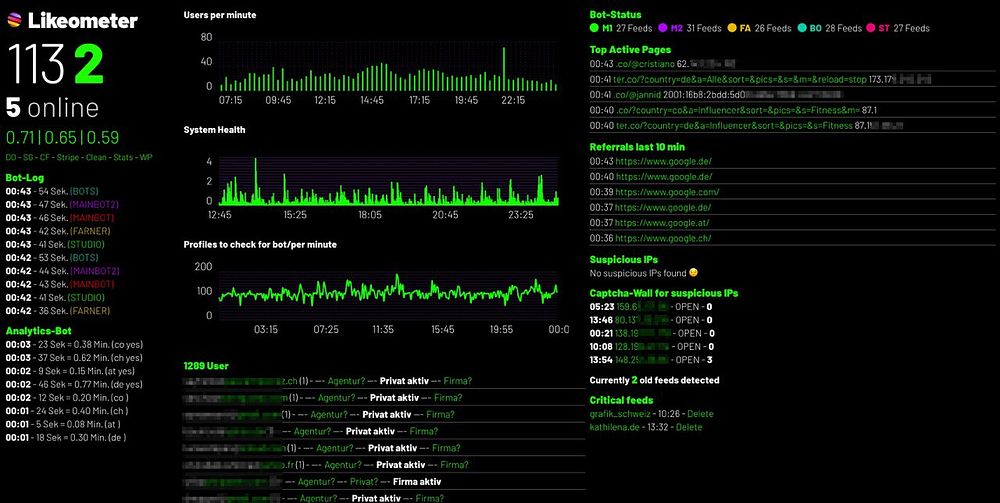The height and width of the screenshot is (503, 1000).
Task: Click the Likeometer logo icon
Action: [14, 21]
